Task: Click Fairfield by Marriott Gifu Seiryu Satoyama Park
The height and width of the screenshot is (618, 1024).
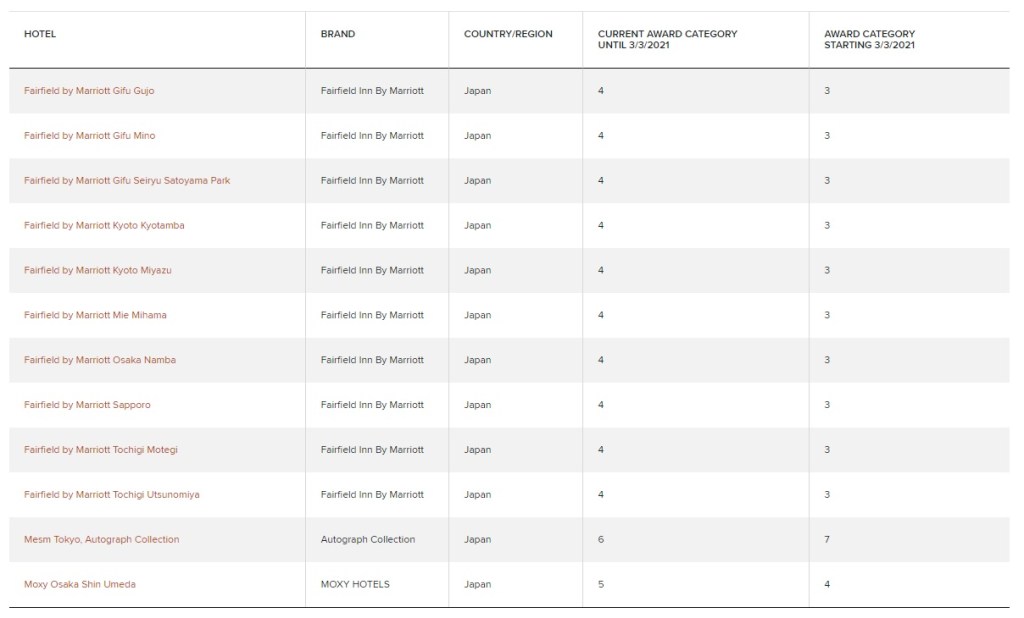Action: (x=127, y=181)
